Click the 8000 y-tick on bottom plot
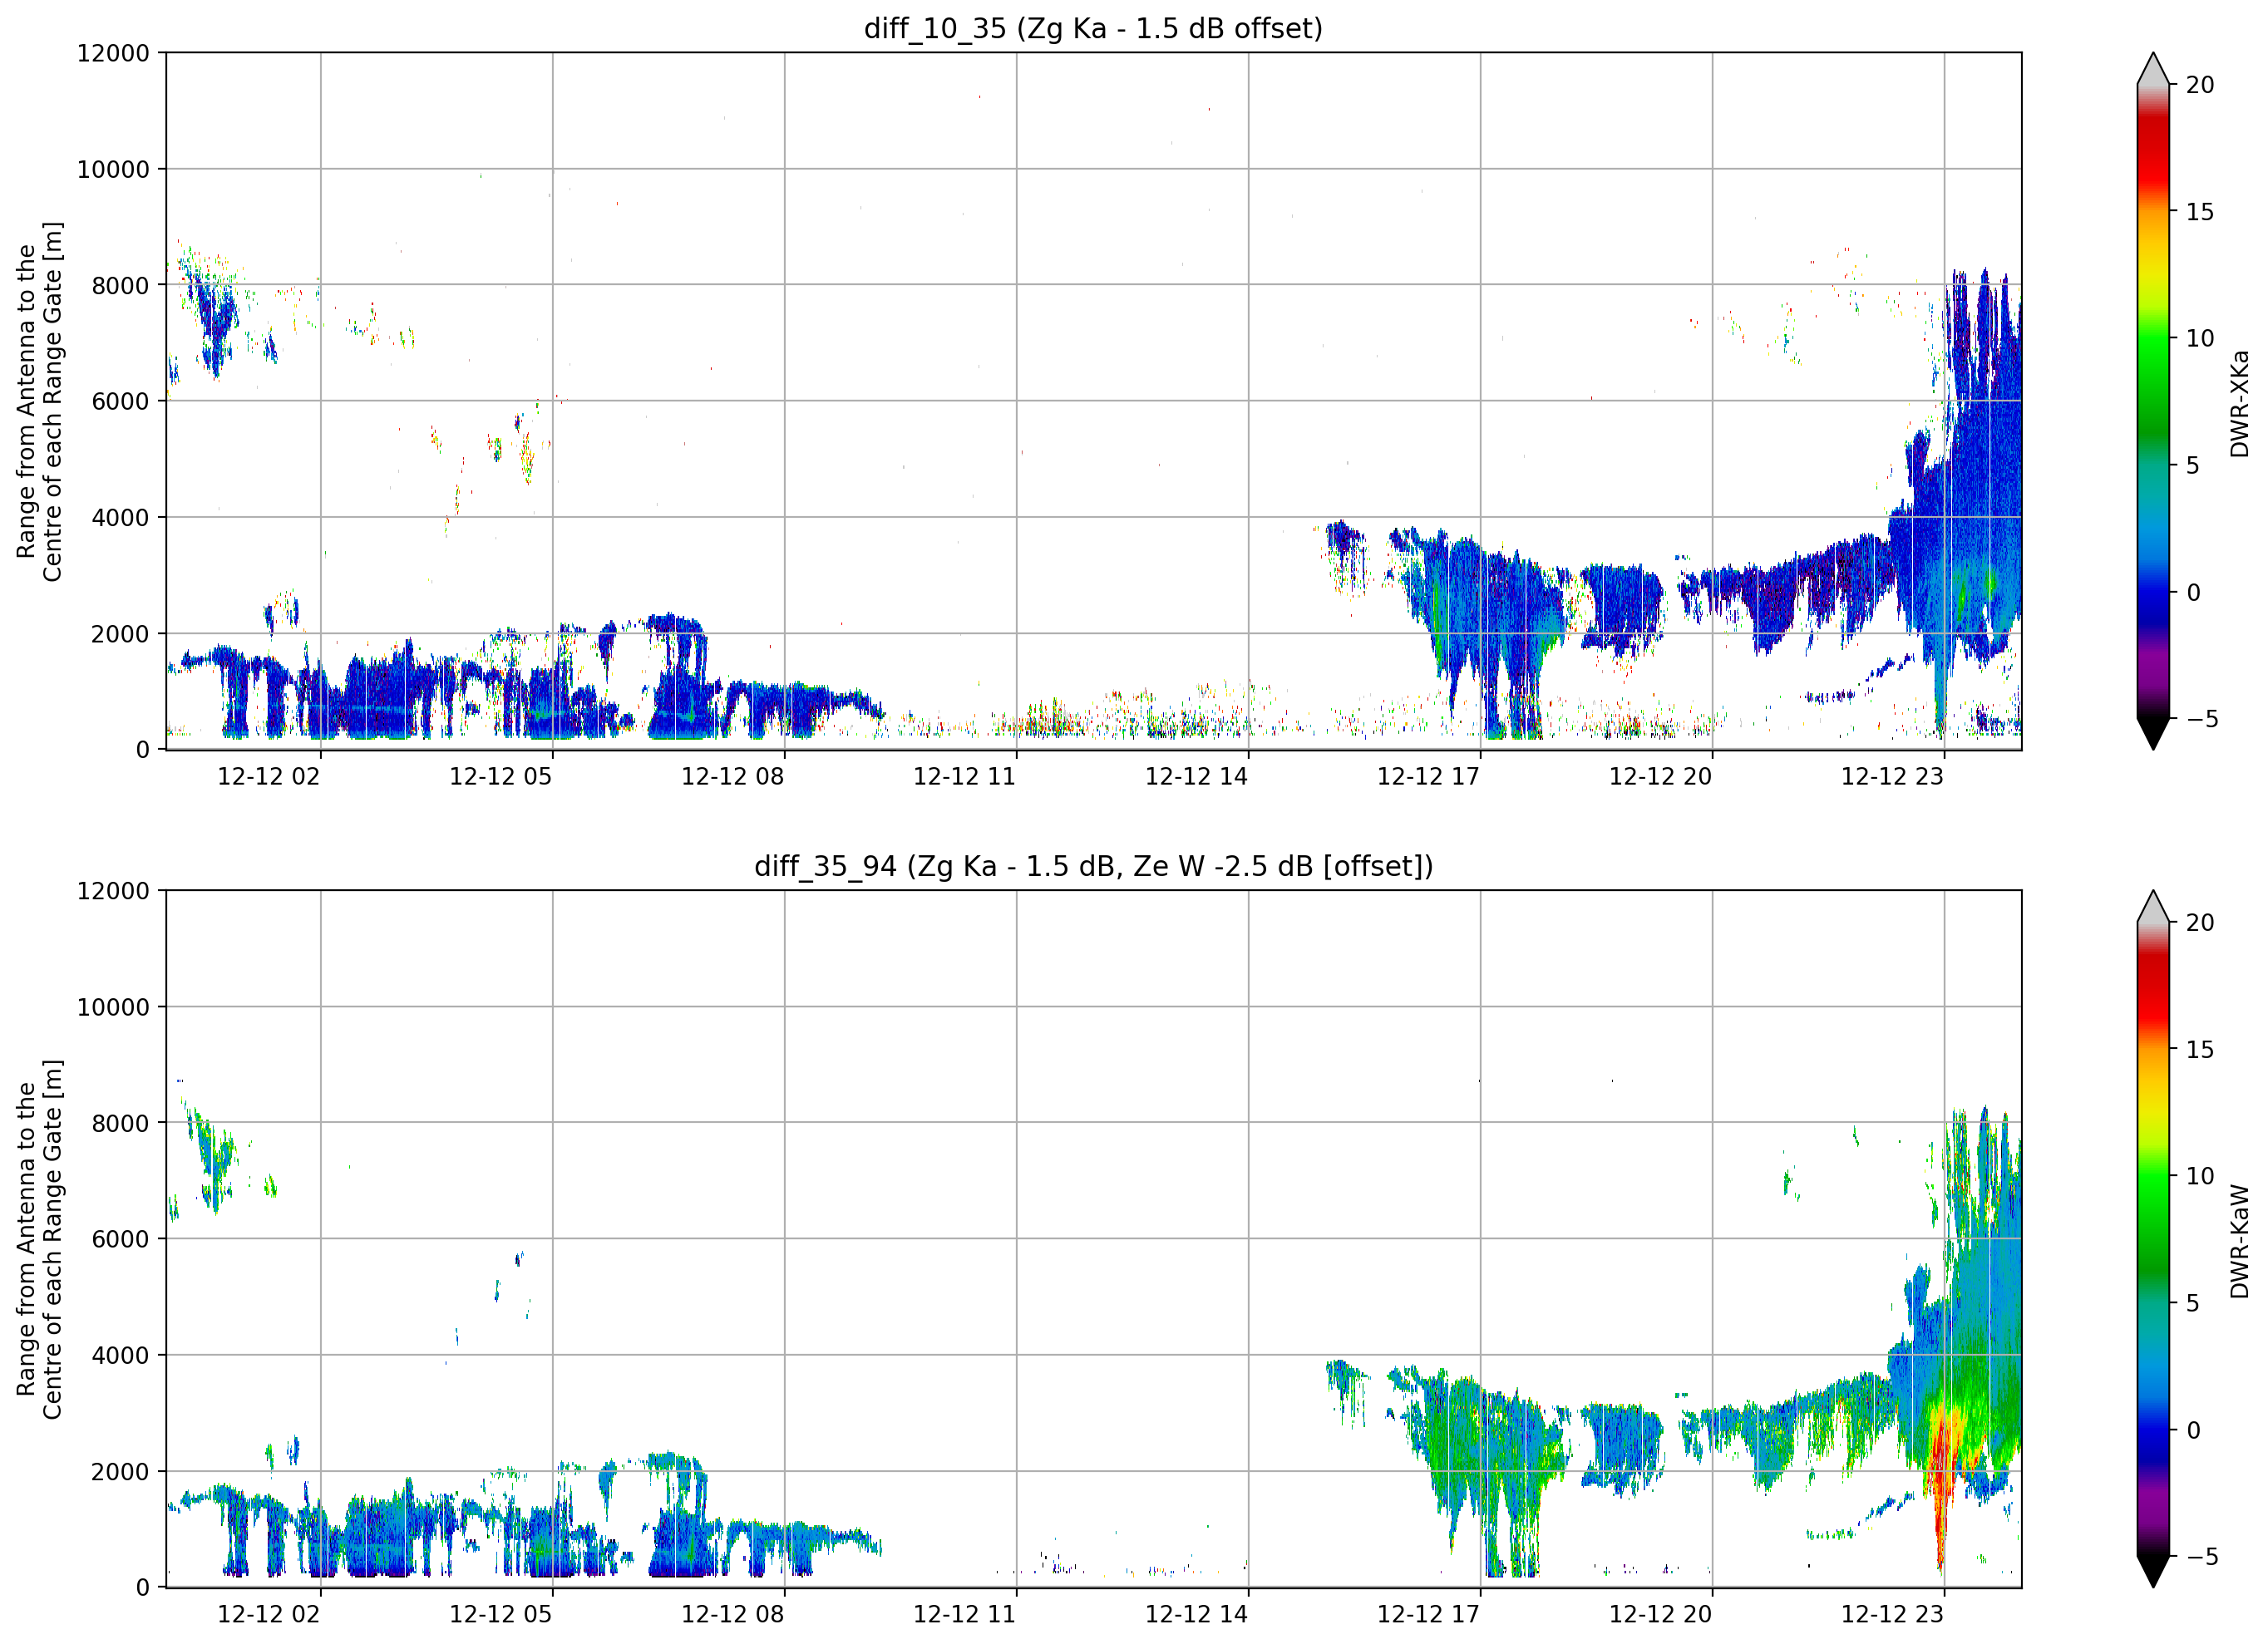 [x=120, y=1124]
